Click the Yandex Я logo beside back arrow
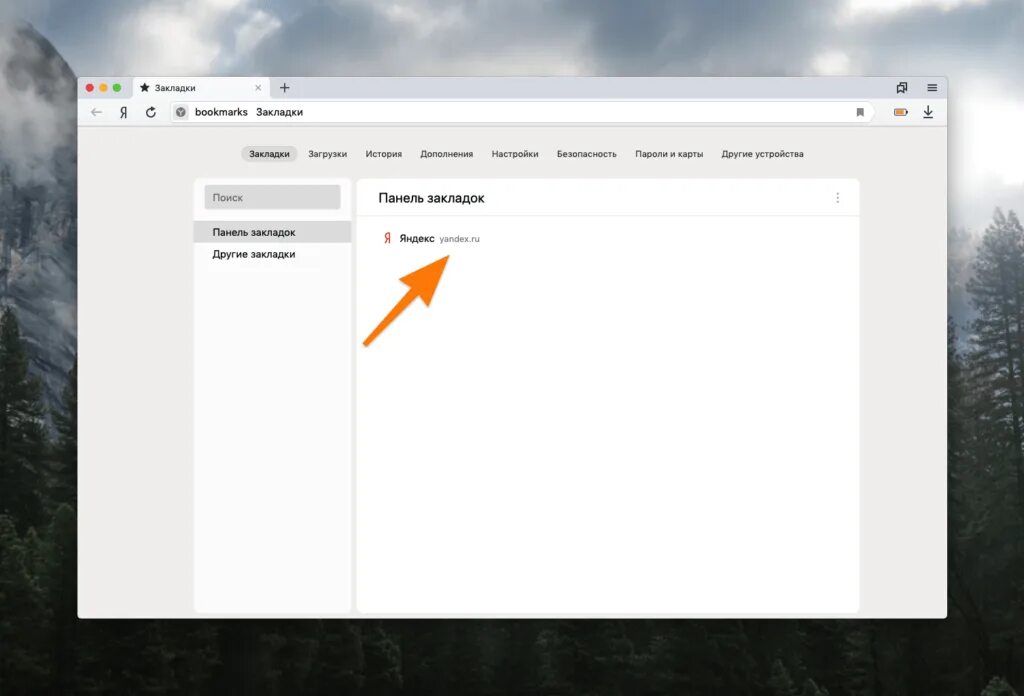Image resolution: width=1024 pixels, height=696 pixels. pos(122,112)
